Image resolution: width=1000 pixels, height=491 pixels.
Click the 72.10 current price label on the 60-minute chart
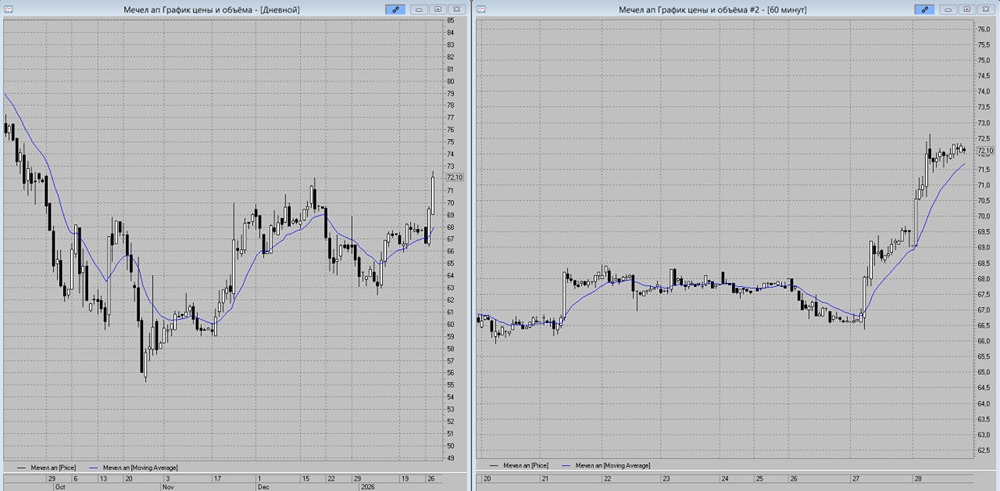coord(985,151)
